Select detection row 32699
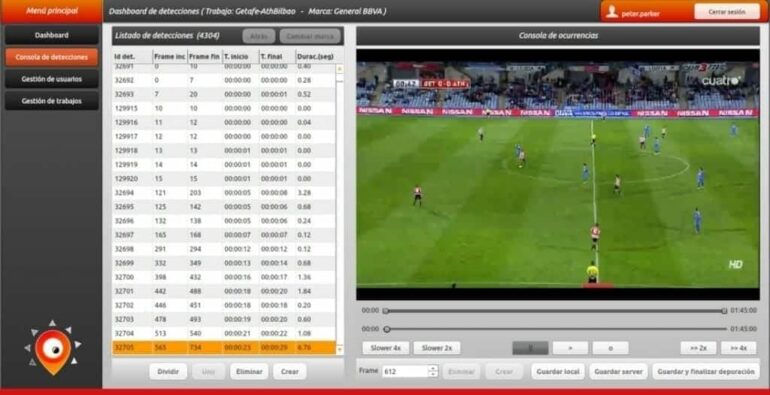 tap(224, 263)
